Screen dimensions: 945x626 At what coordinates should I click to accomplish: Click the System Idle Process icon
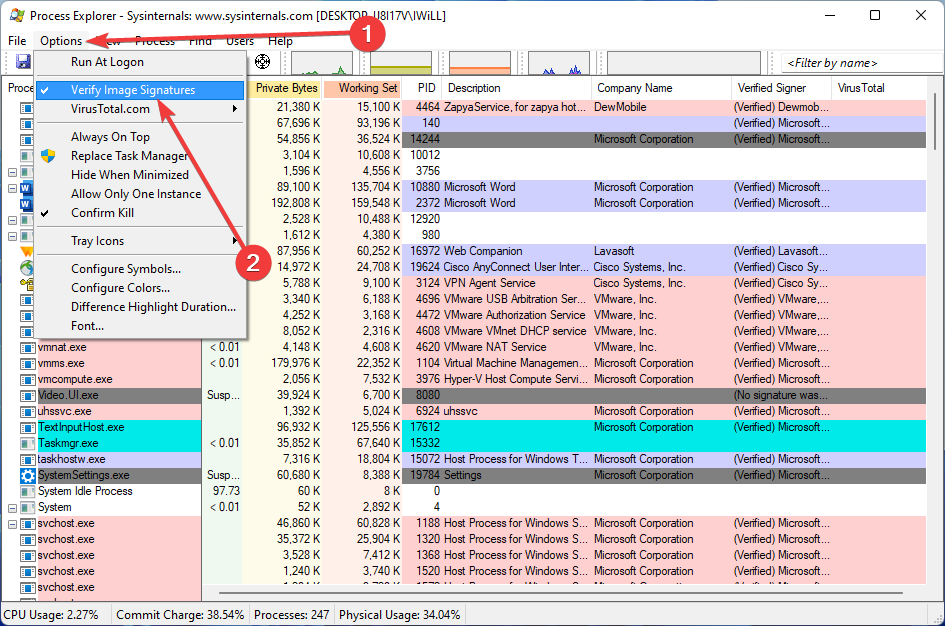pyautogui.click(x=27, y=492)
